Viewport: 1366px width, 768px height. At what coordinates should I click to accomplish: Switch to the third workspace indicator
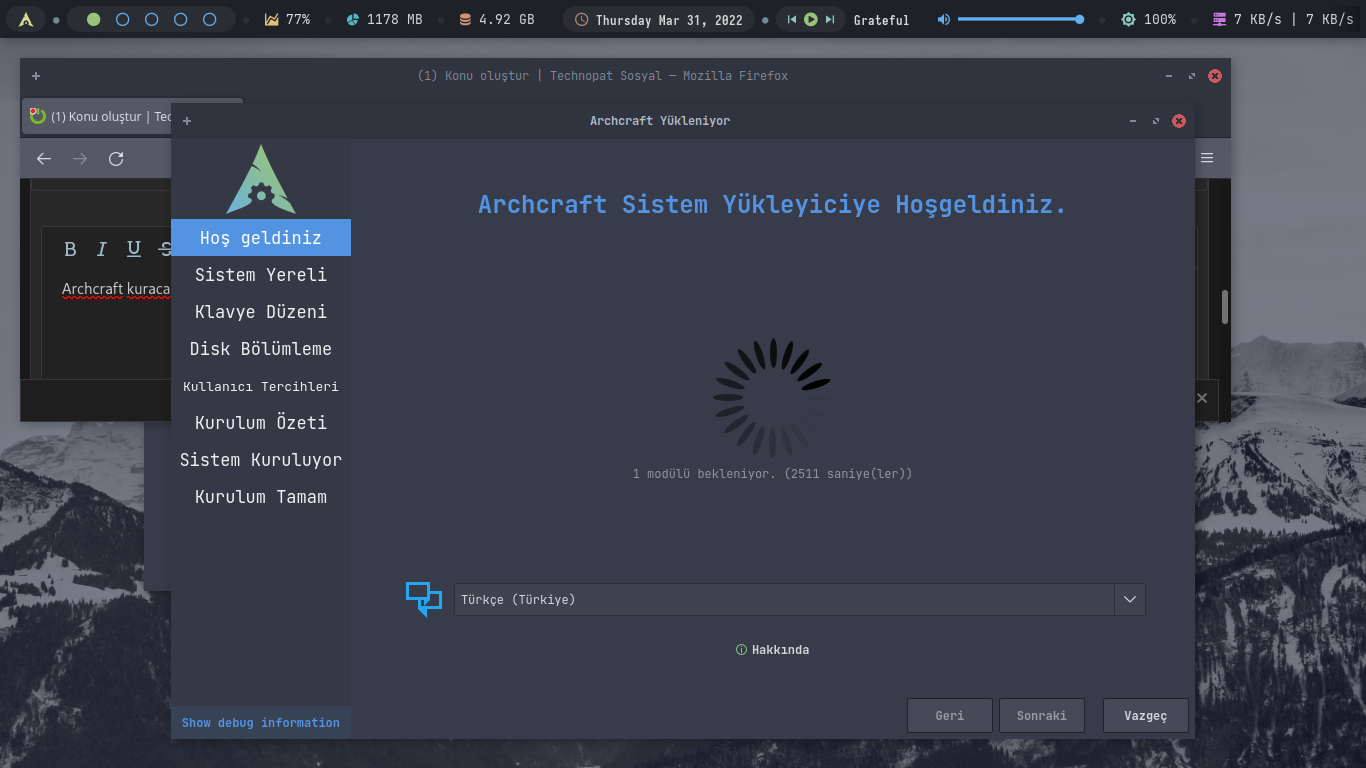151,19
